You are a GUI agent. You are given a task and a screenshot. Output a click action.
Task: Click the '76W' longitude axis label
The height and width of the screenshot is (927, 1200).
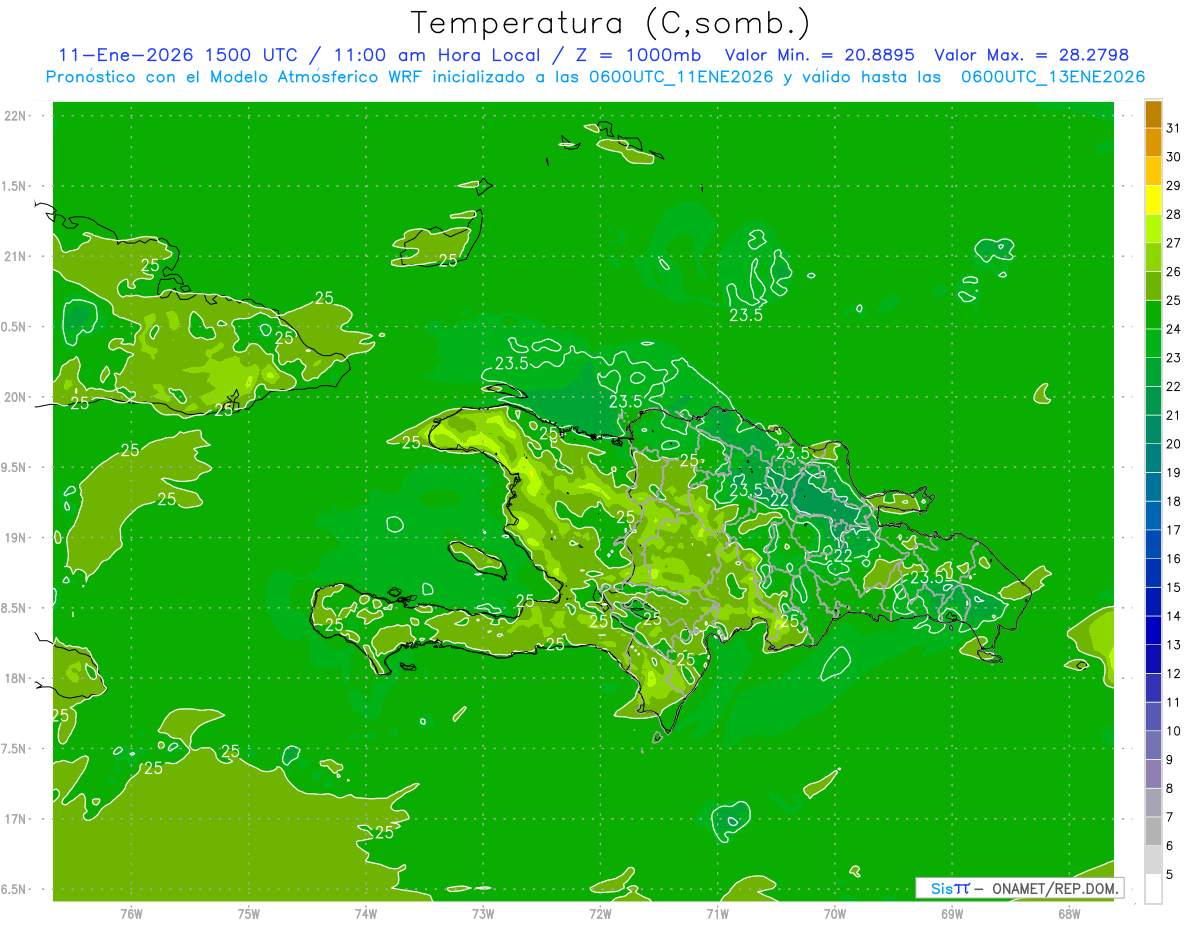click(131, 914)
